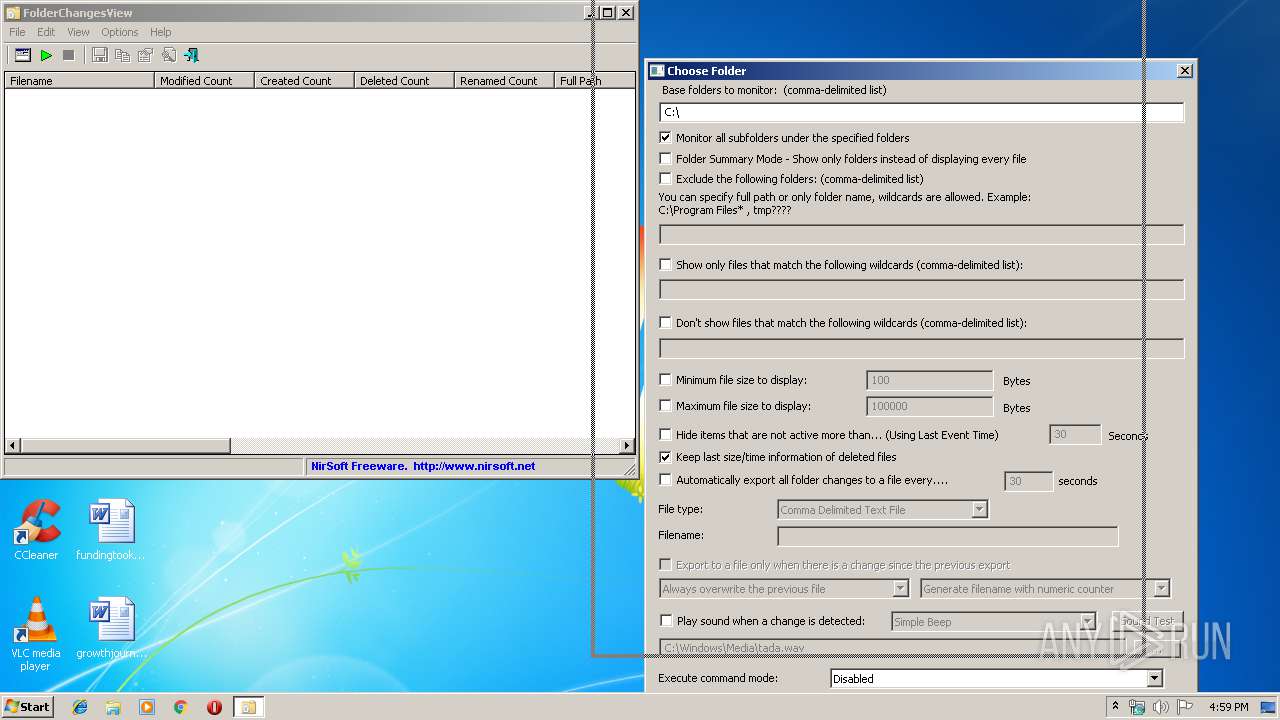Show hidden tray icons arrow
The height and width of the screenshot is (720, 1280).
1115,706
